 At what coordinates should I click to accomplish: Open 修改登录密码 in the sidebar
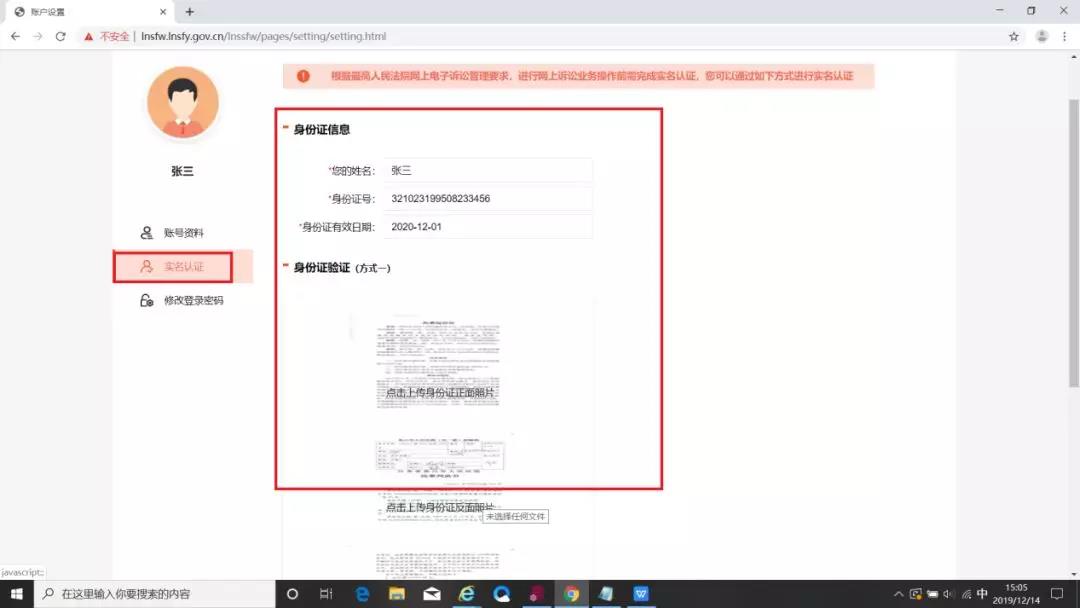[183, 300]
